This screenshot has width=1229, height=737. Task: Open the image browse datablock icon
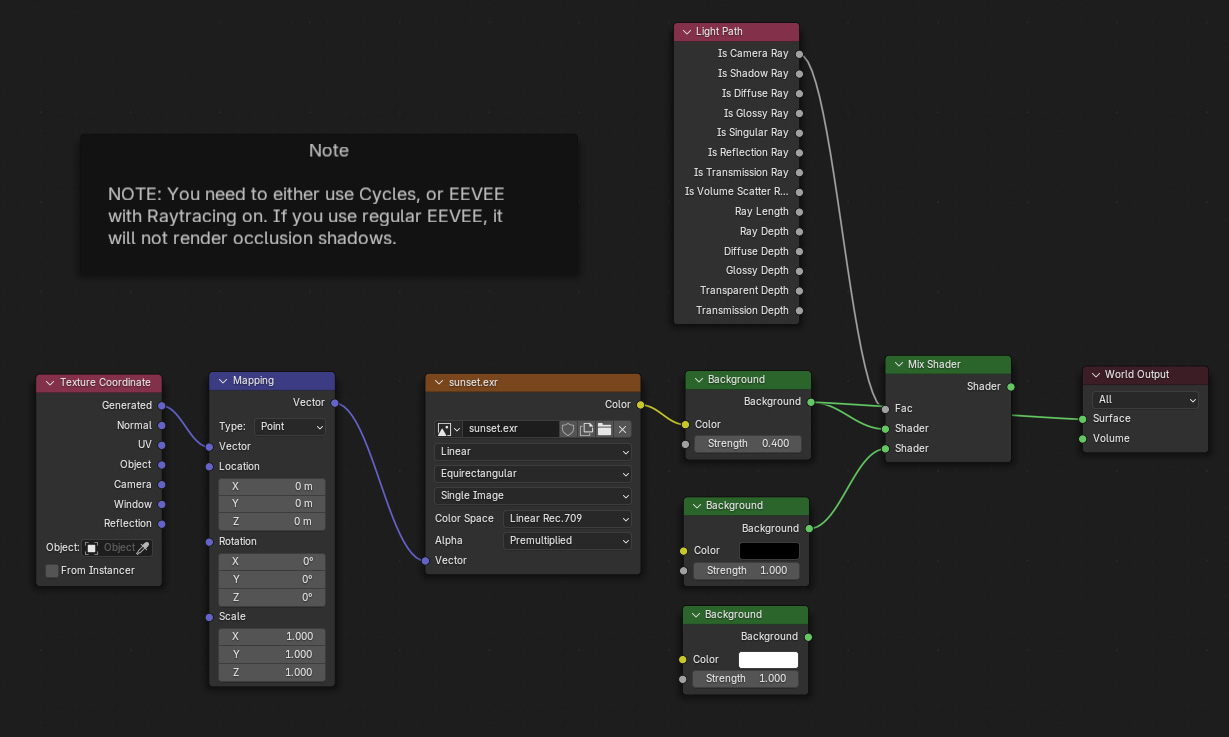(448, 429)
